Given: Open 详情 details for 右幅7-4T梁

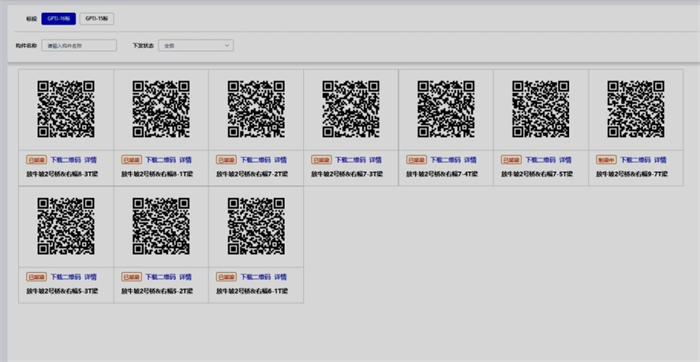Looking at the screenshot, I should pyautogui.click(x=470, y=160).
